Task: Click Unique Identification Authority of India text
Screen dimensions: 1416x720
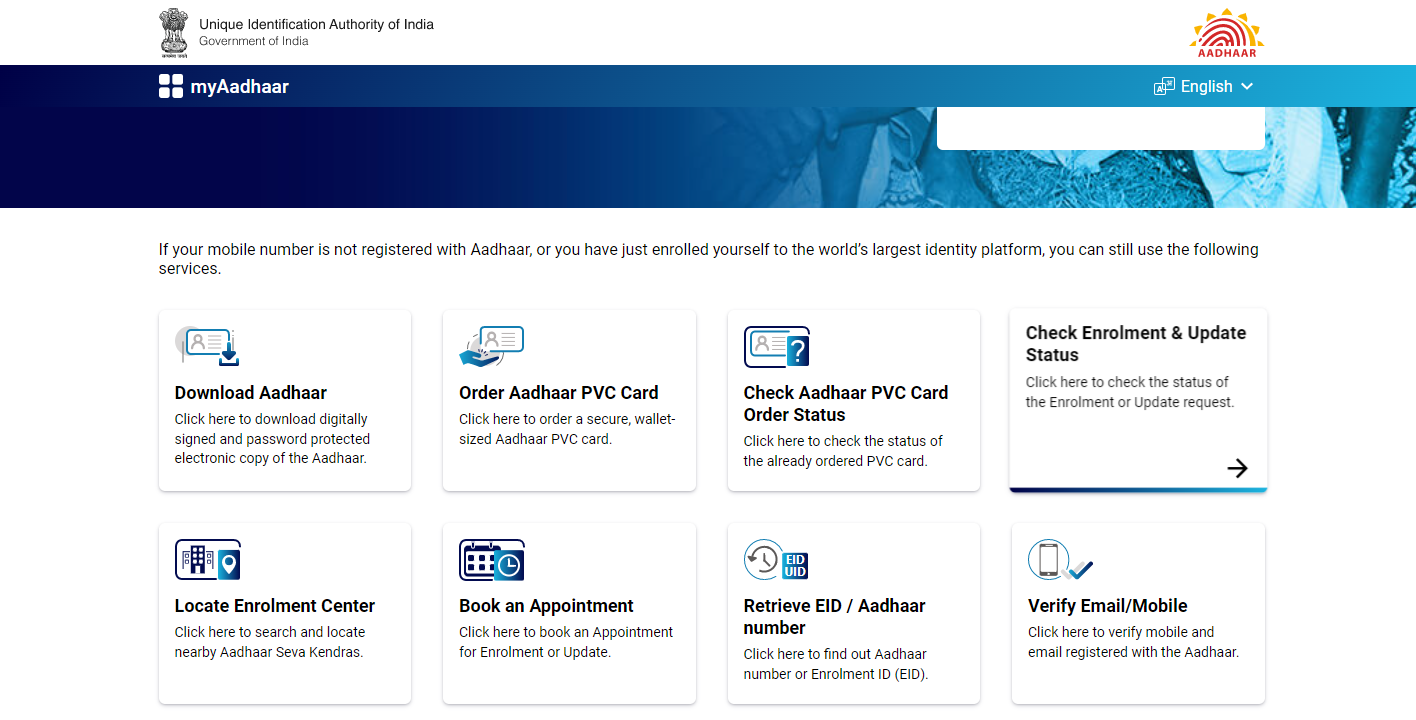Action: tap(316, 24)
